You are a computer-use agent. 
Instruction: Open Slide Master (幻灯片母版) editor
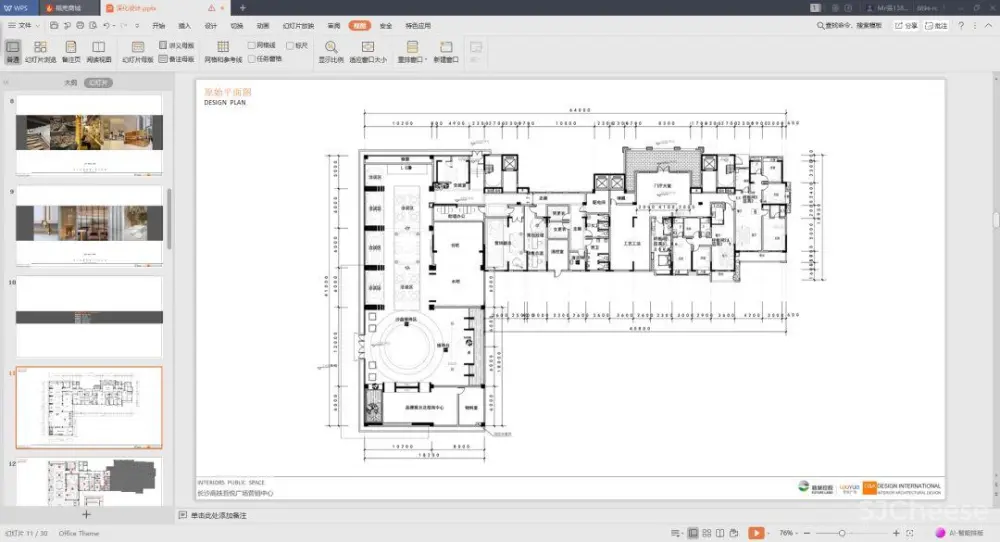(138, 51)
